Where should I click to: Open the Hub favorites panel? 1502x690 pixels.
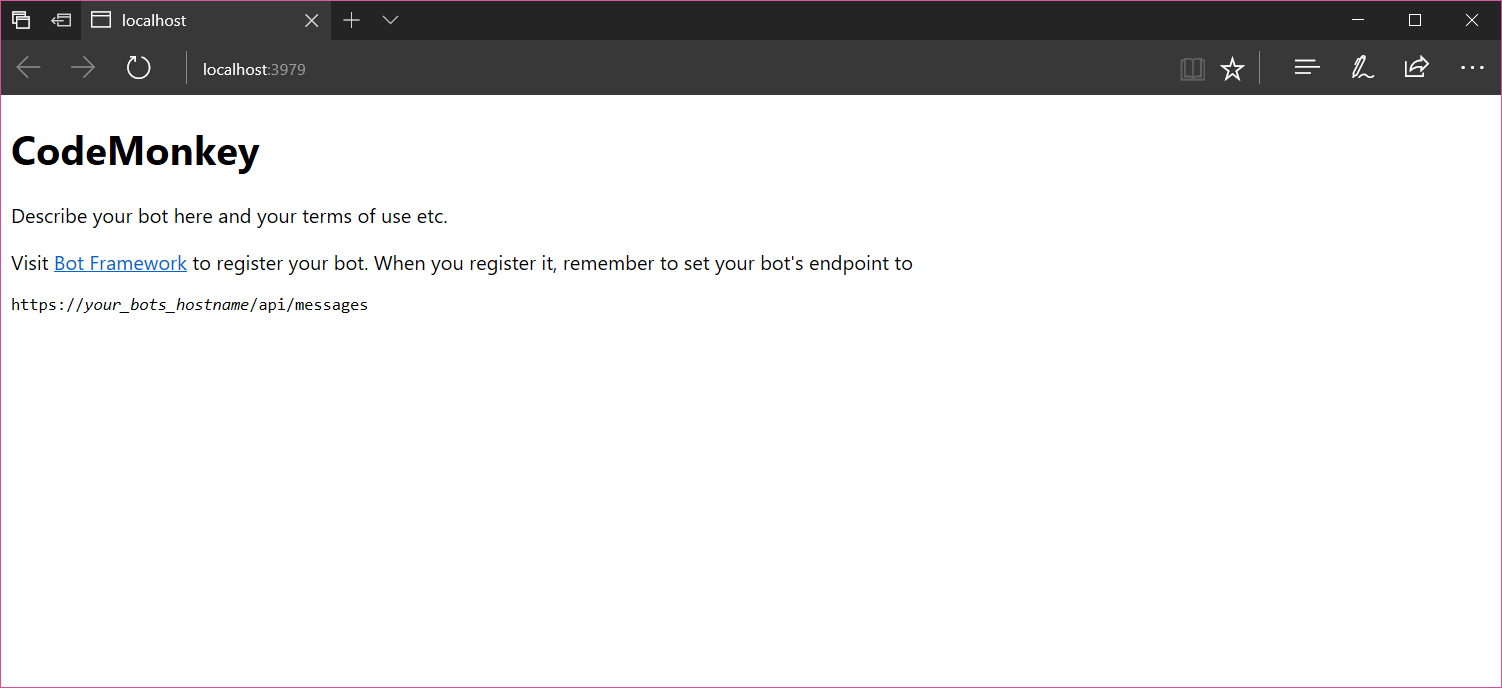click(1307, 68)
